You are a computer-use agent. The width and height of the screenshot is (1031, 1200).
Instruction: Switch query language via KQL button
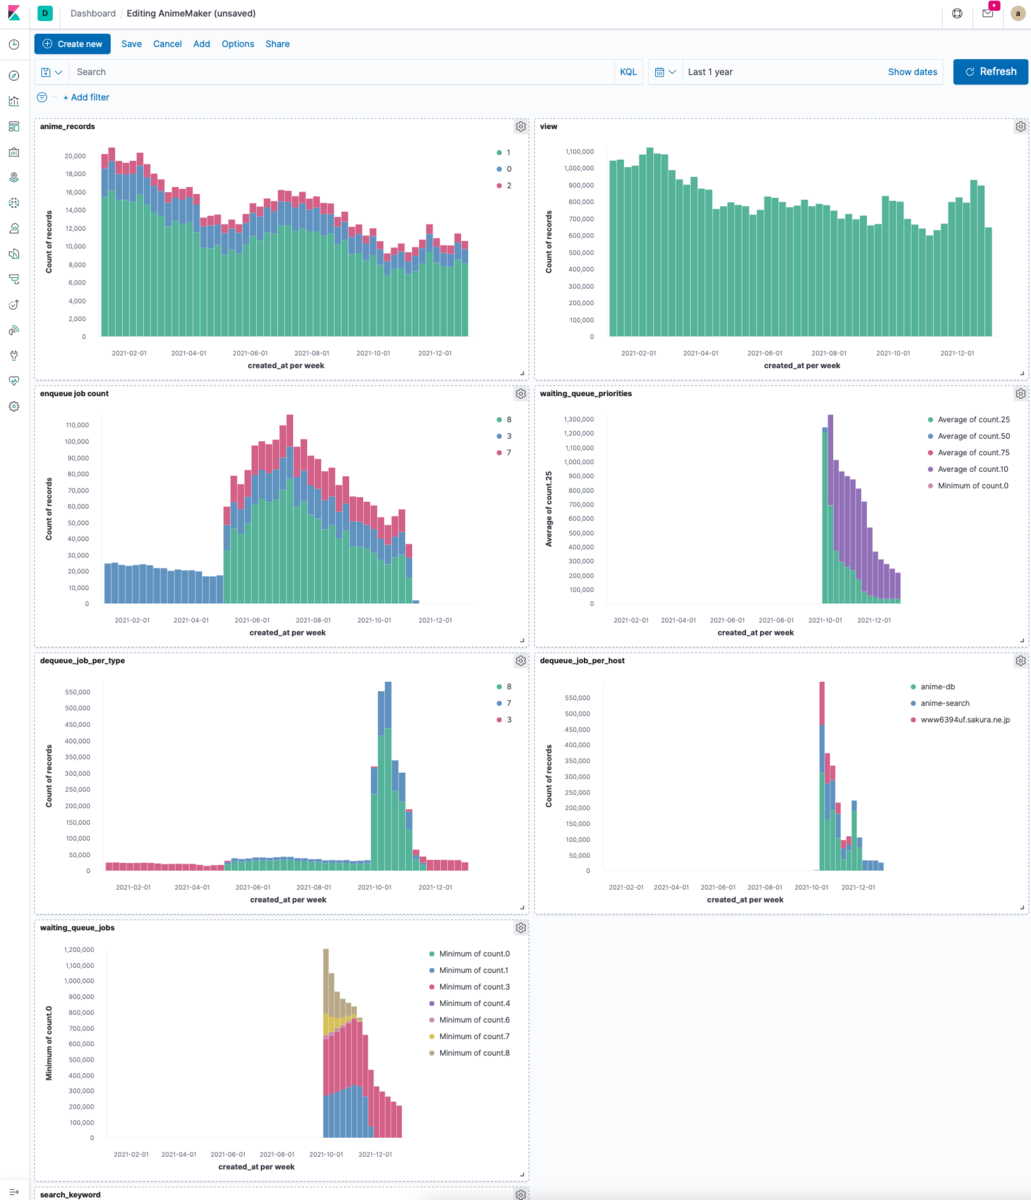pyautogui.click(x=628, y=72)
